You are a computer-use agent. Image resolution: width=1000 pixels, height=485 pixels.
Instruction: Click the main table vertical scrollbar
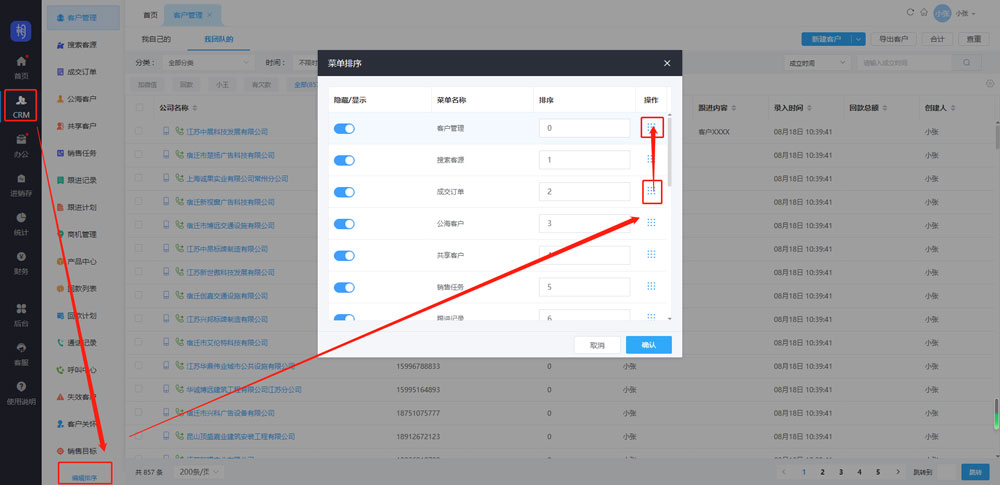(997, 135)
